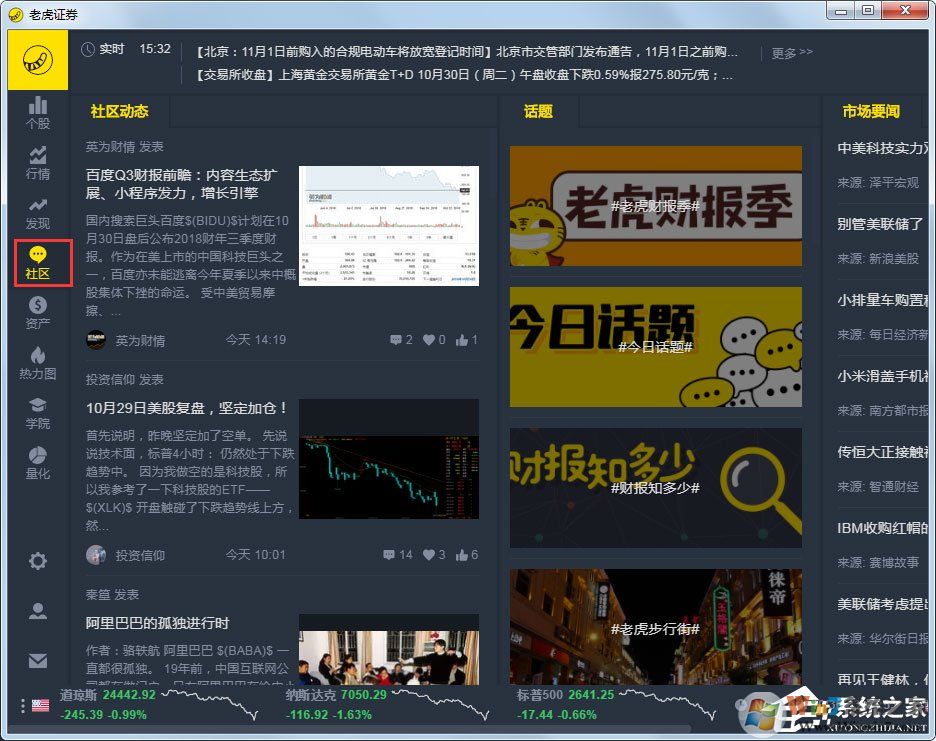Click heart icon on the 10月29日美股复盘 post
Image resolution: width=936 pixels, height=741 pixels.
click(x=429, y=555)
